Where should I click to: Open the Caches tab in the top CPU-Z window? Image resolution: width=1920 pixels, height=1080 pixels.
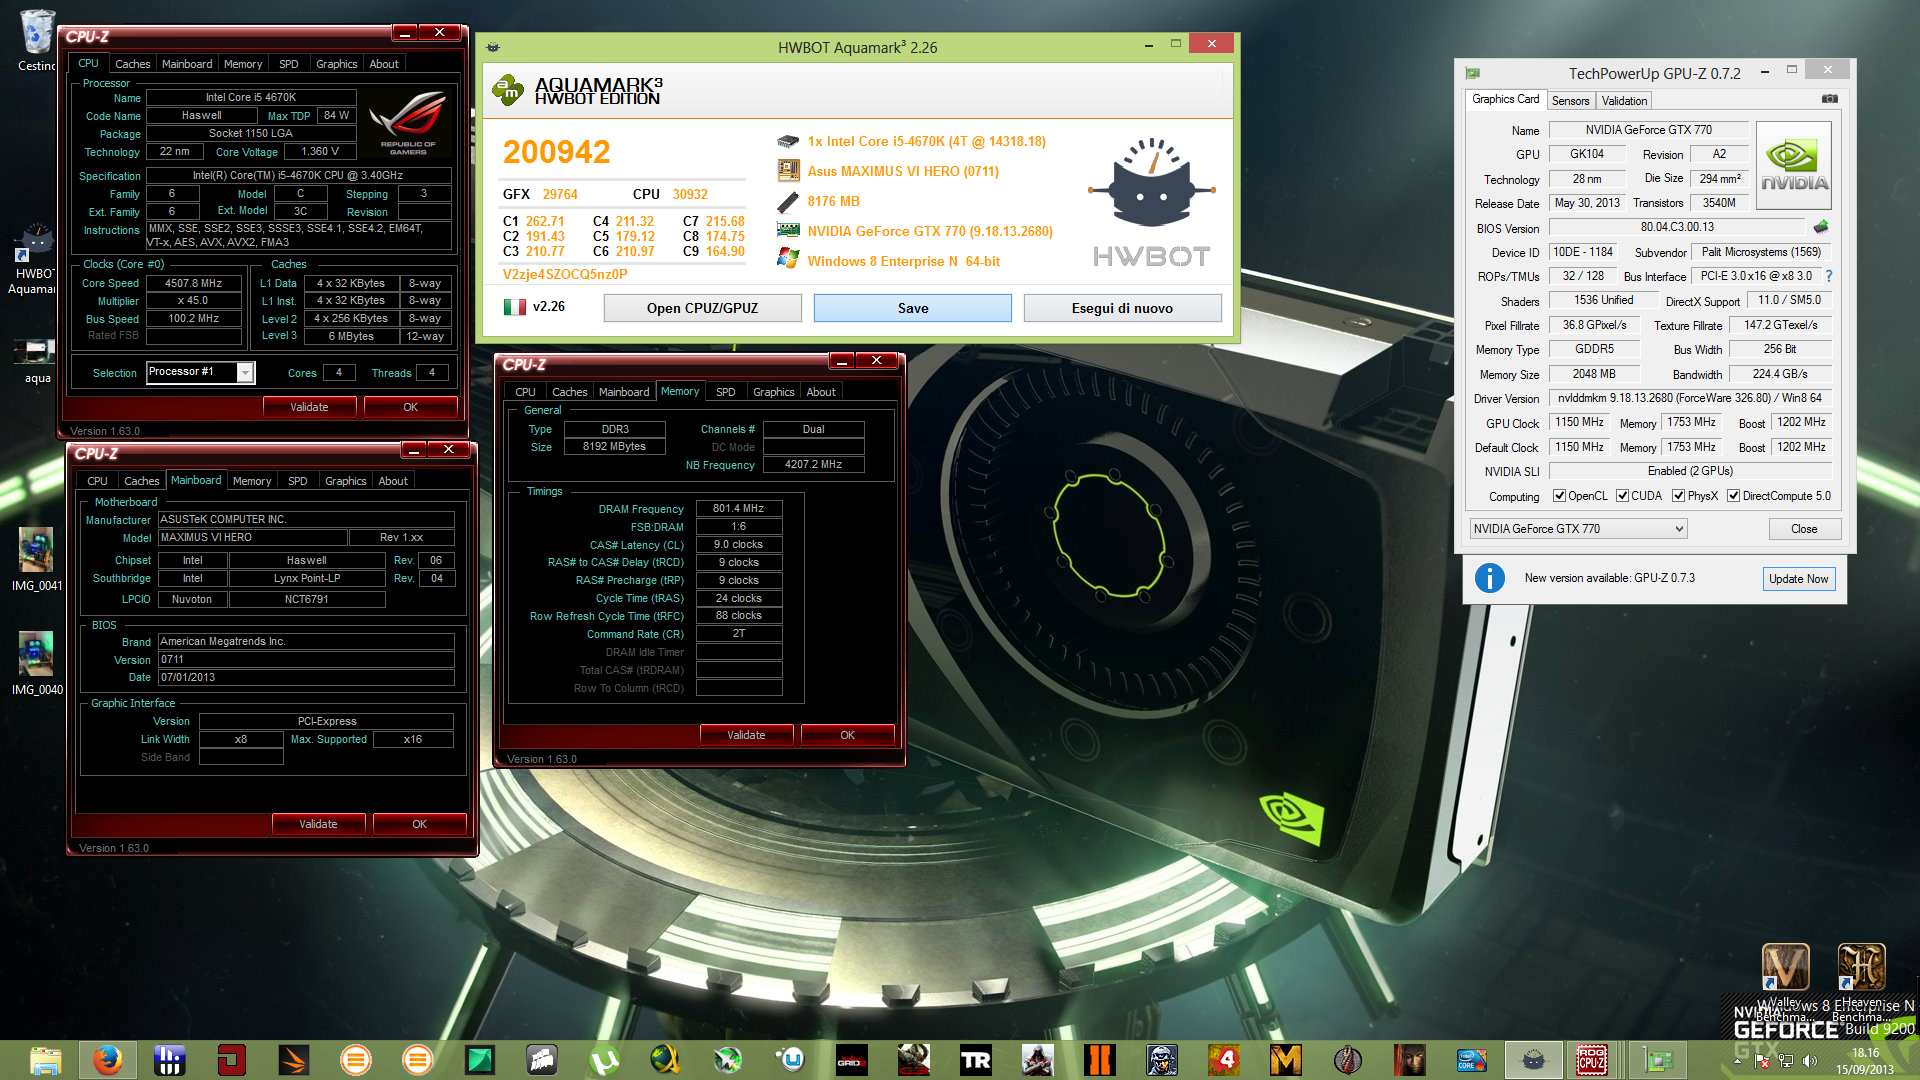click(133, 64)
